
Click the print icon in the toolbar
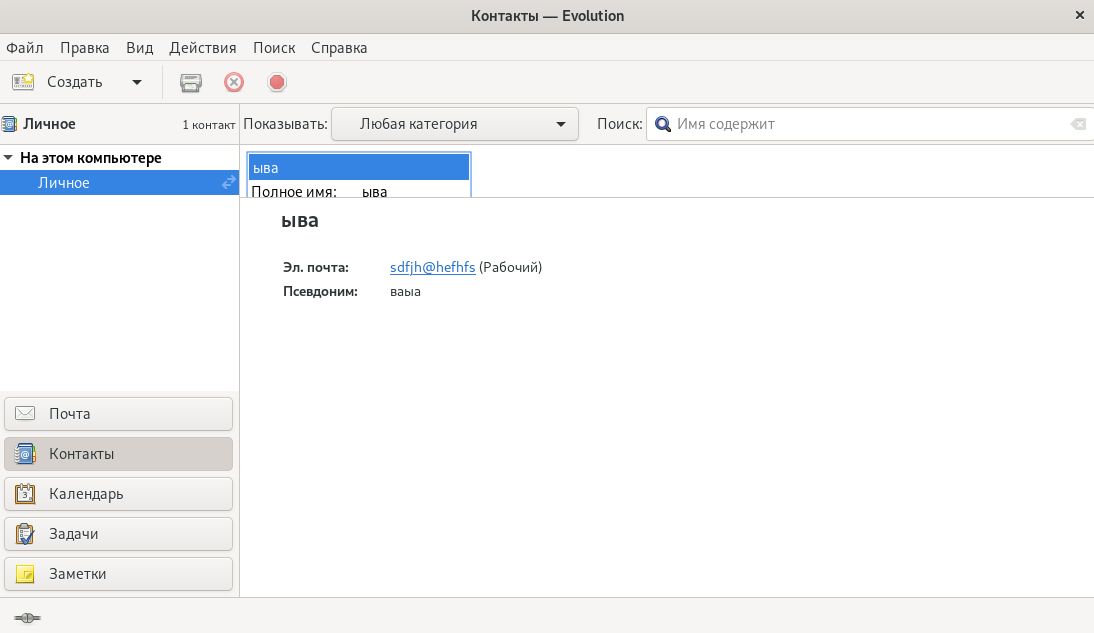190,82
